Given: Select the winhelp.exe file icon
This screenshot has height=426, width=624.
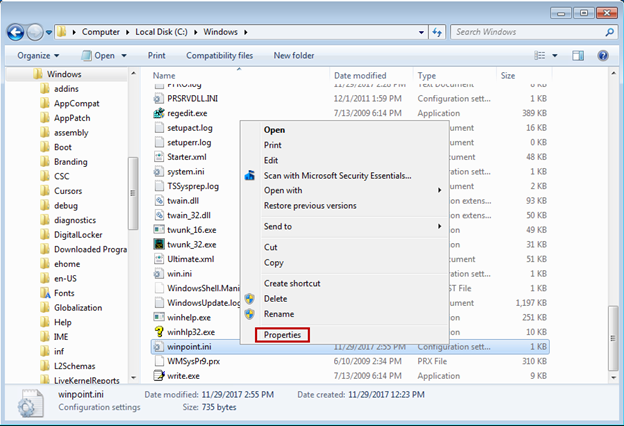Looking at the screenshot, I should [159, 317].
